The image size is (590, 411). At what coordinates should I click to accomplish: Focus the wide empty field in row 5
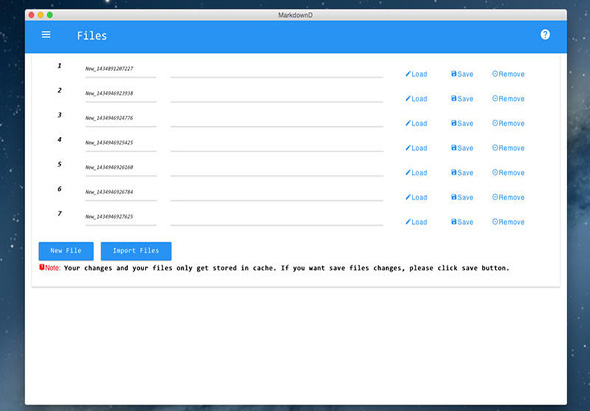coord(277,169)
